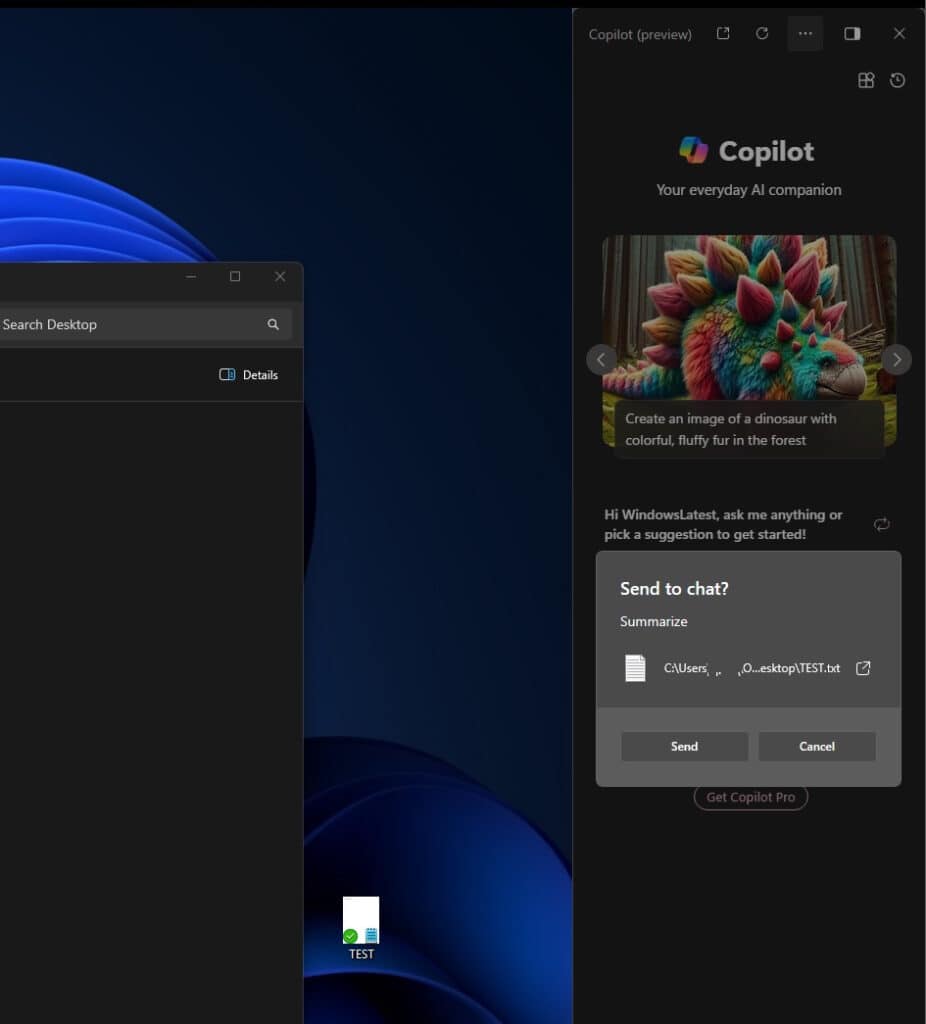Click the dinosaur prompt caption text
The height and width of the screenshot is (1024, 926).
click(x=730, y=429)
